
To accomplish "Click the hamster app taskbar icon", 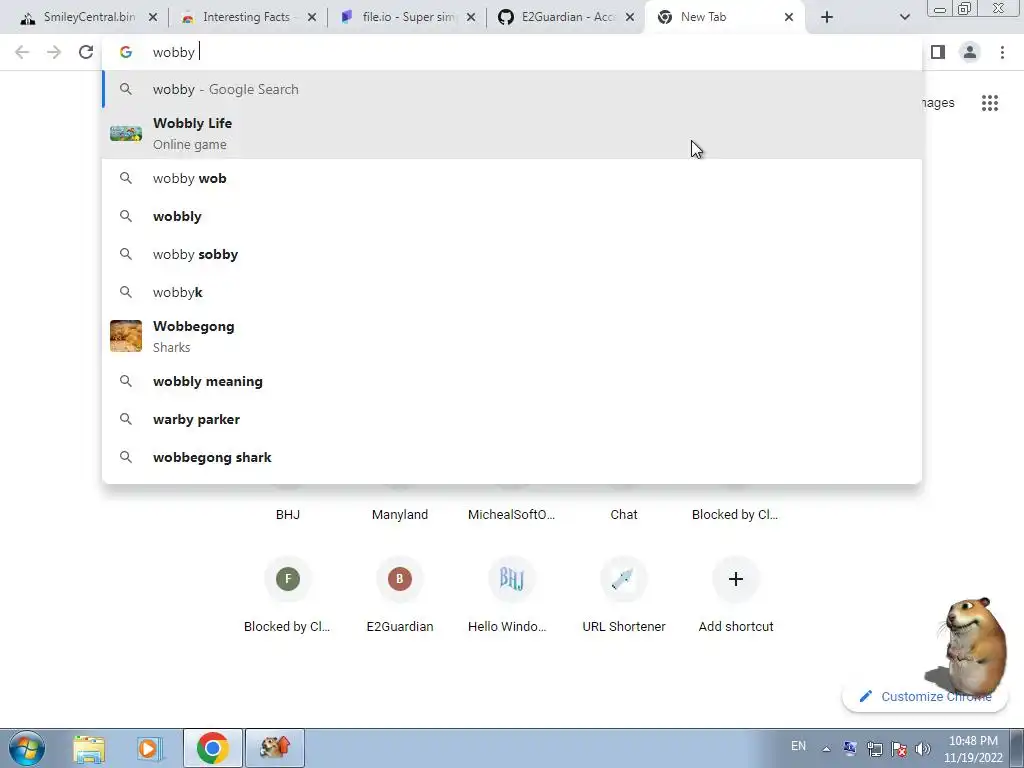I will pyautogui.click(x=275, y=748).
